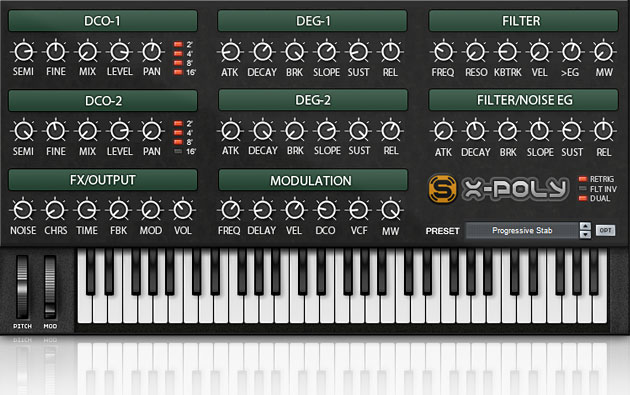
Task: Click the DCO-1 FINE knob
Action: (x=55, y=52)
